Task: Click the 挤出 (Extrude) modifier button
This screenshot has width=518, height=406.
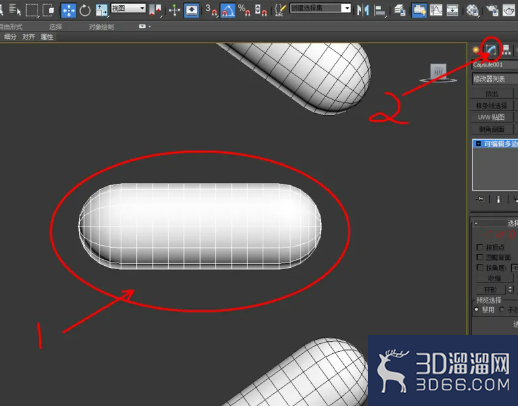Action: click(492, 94)
